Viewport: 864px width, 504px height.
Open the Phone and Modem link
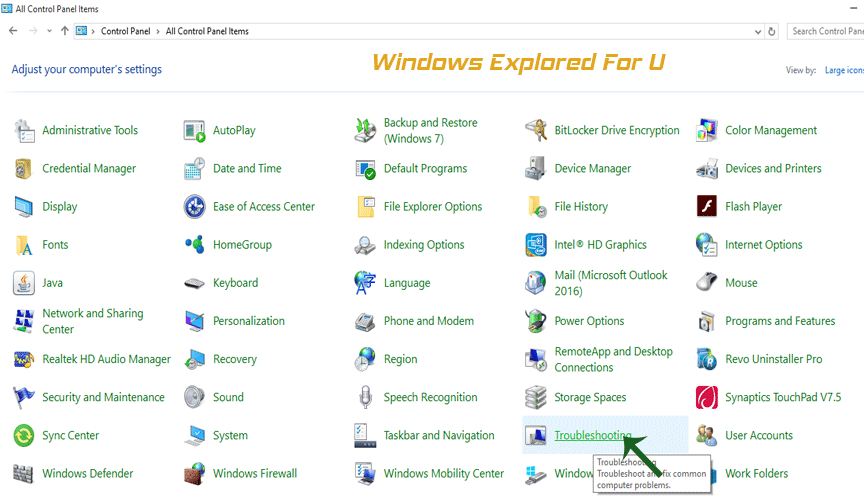click(429, 321)
